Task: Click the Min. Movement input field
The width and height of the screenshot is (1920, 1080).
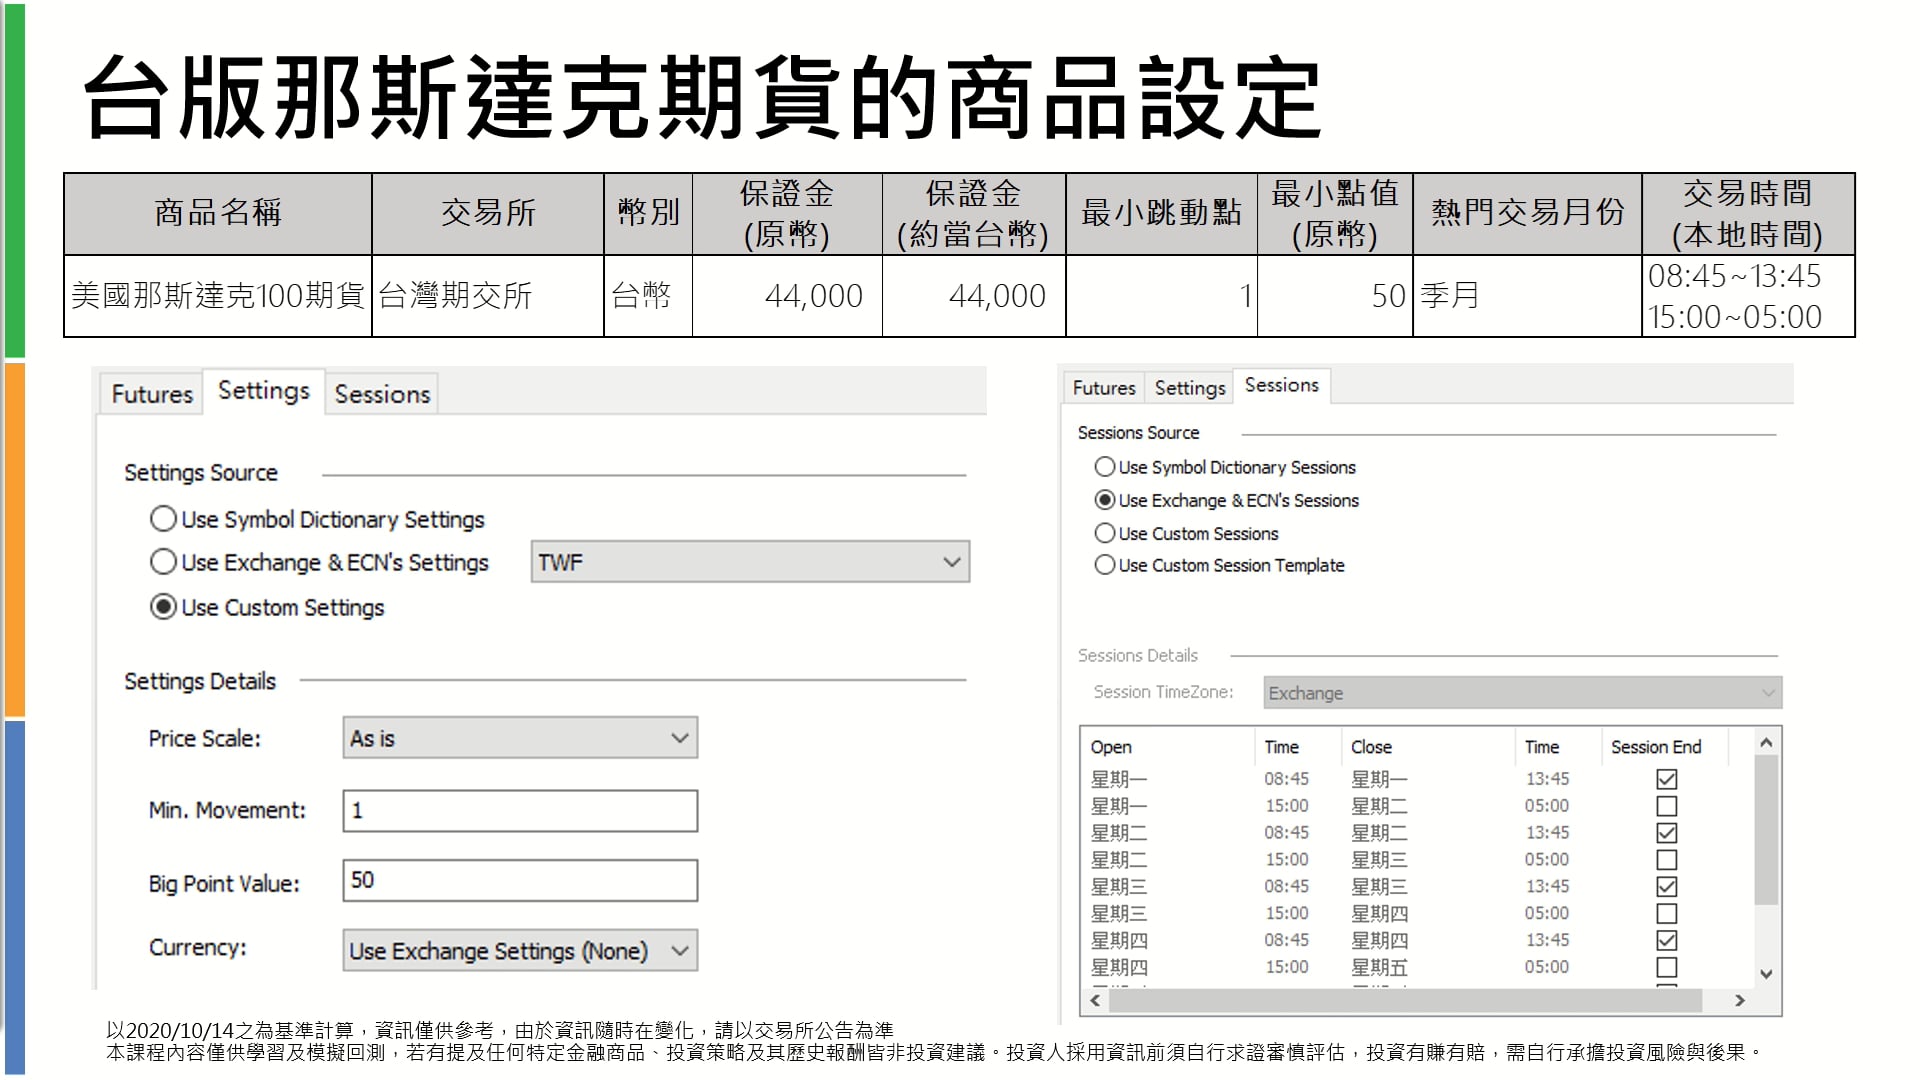Action: coord(520,811)
